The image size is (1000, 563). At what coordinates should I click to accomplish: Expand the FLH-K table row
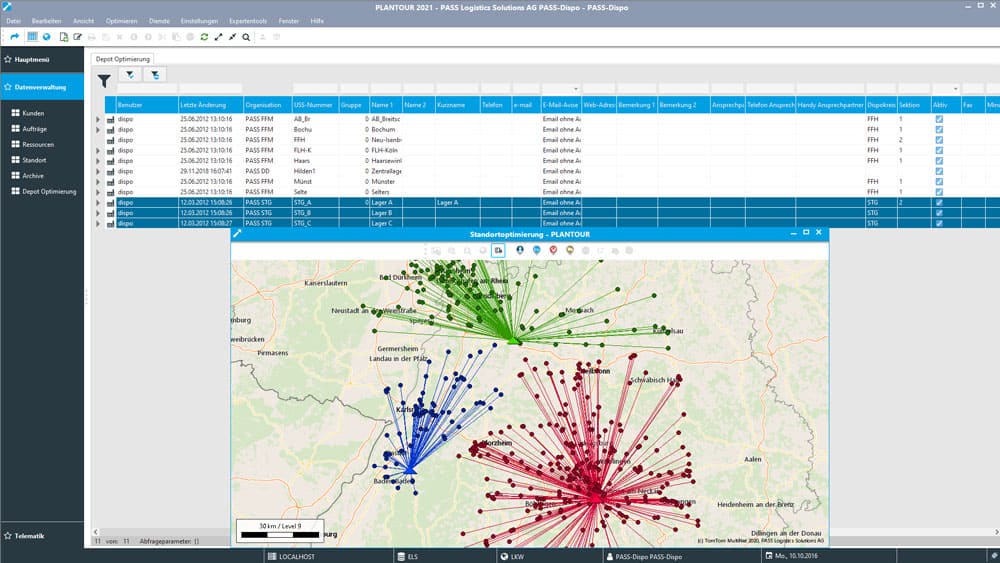(98, 150)
